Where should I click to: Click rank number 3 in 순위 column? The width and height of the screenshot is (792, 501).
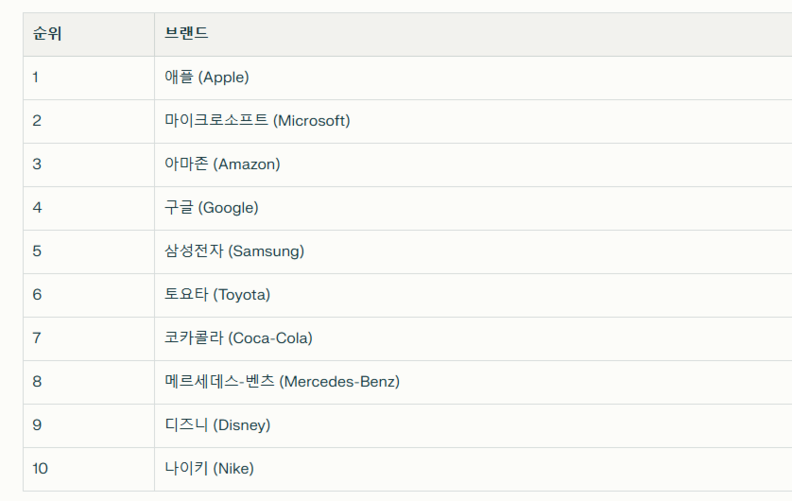tap(37, 164)
